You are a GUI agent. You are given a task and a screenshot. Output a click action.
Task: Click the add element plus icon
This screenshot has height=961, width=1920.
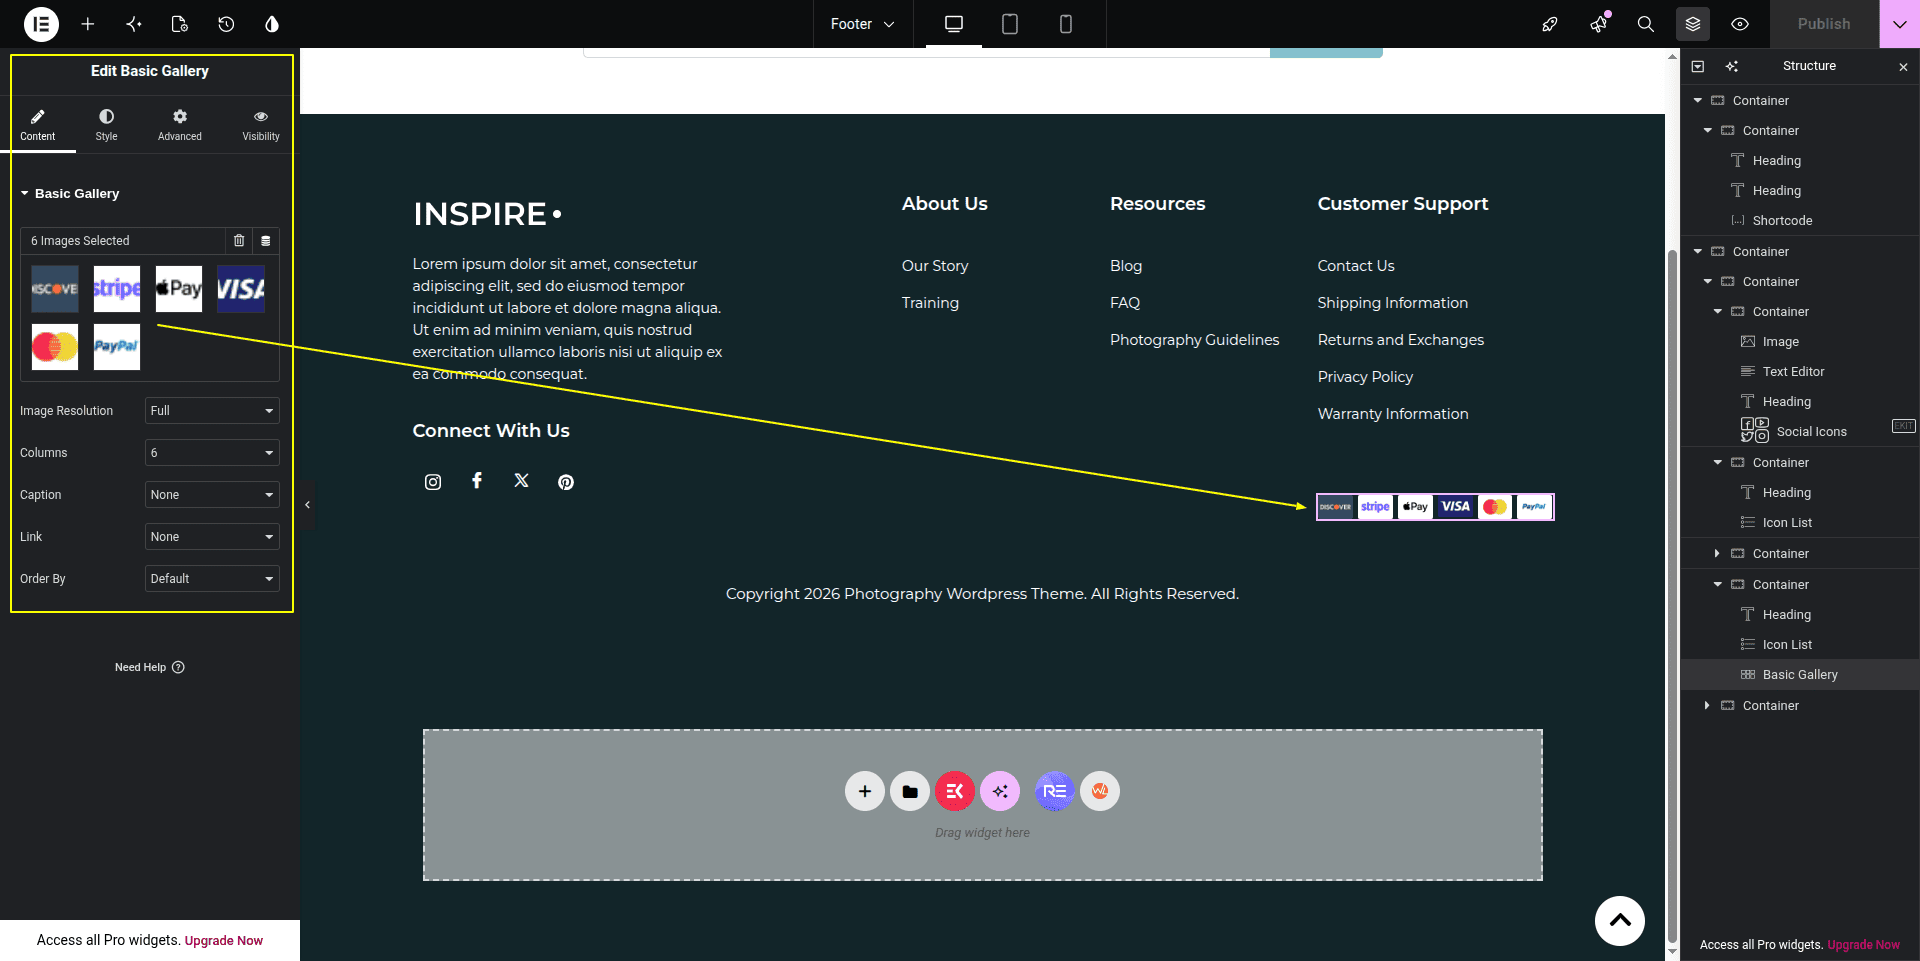[x=88, y=24]
